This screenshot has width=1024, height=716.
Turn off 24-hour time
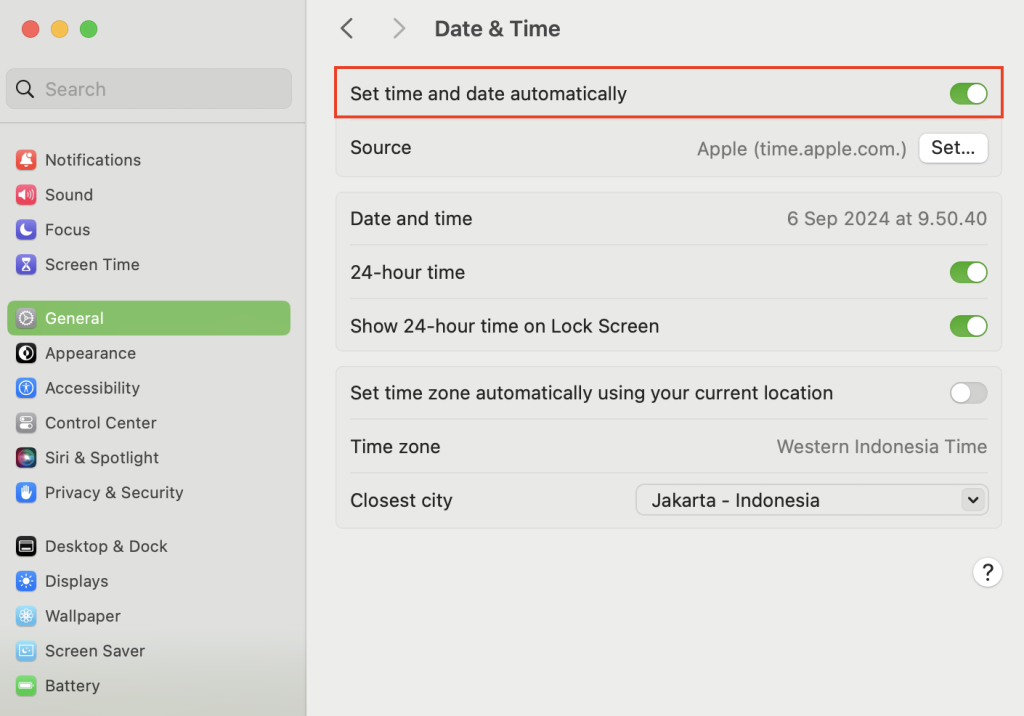click(x=967, y=272)
